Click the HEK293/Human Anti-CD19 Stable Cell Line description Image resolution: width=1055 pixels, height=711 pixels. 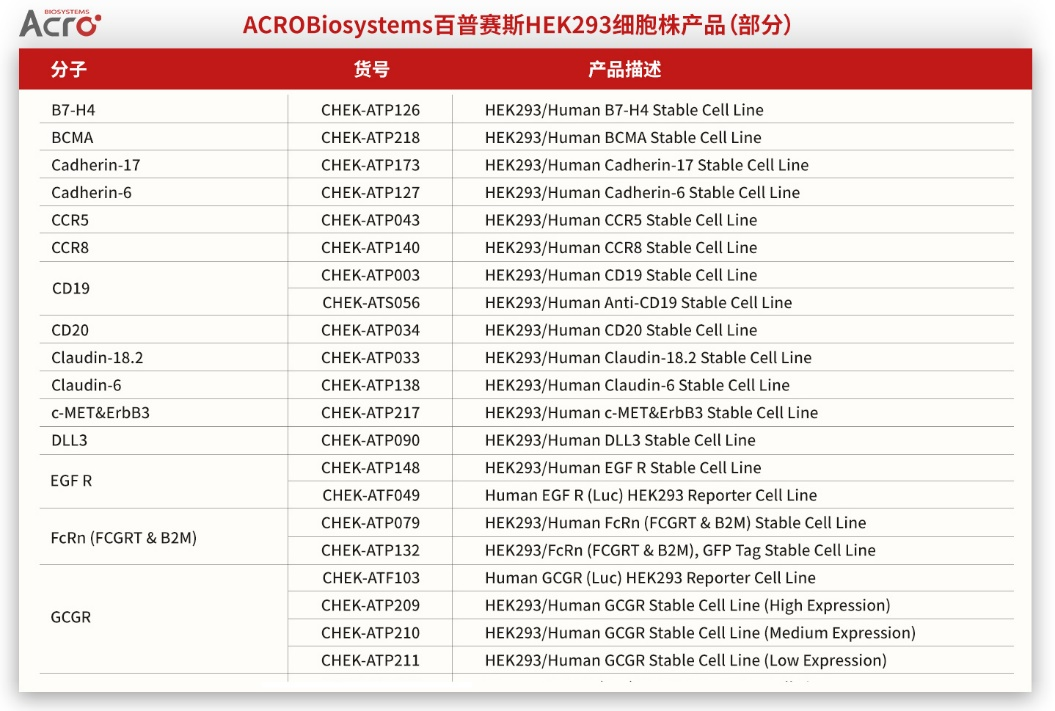[x=638, y=303]
